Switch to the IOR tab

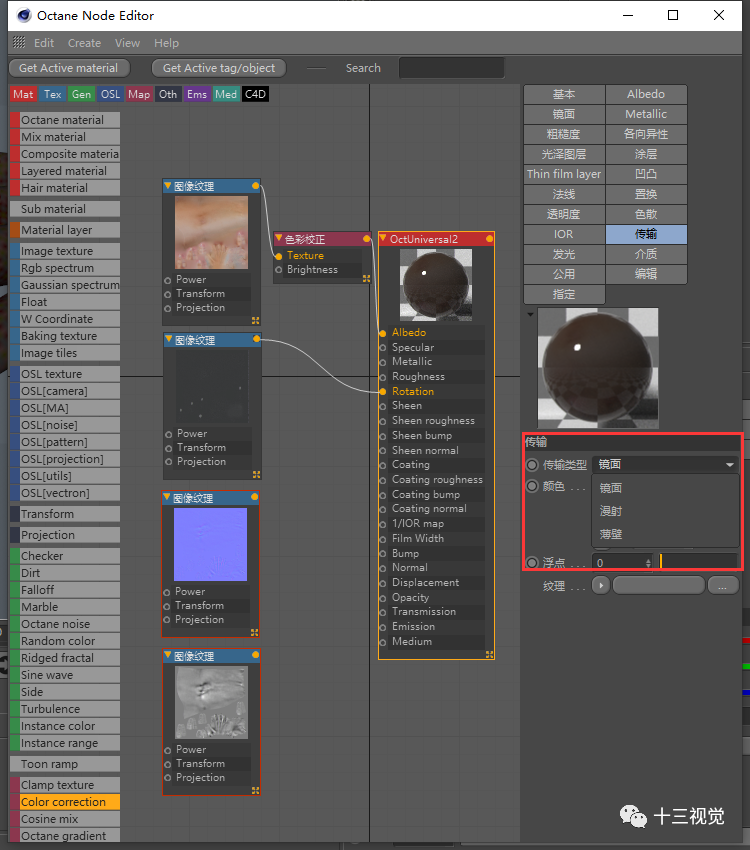point(564,234)
